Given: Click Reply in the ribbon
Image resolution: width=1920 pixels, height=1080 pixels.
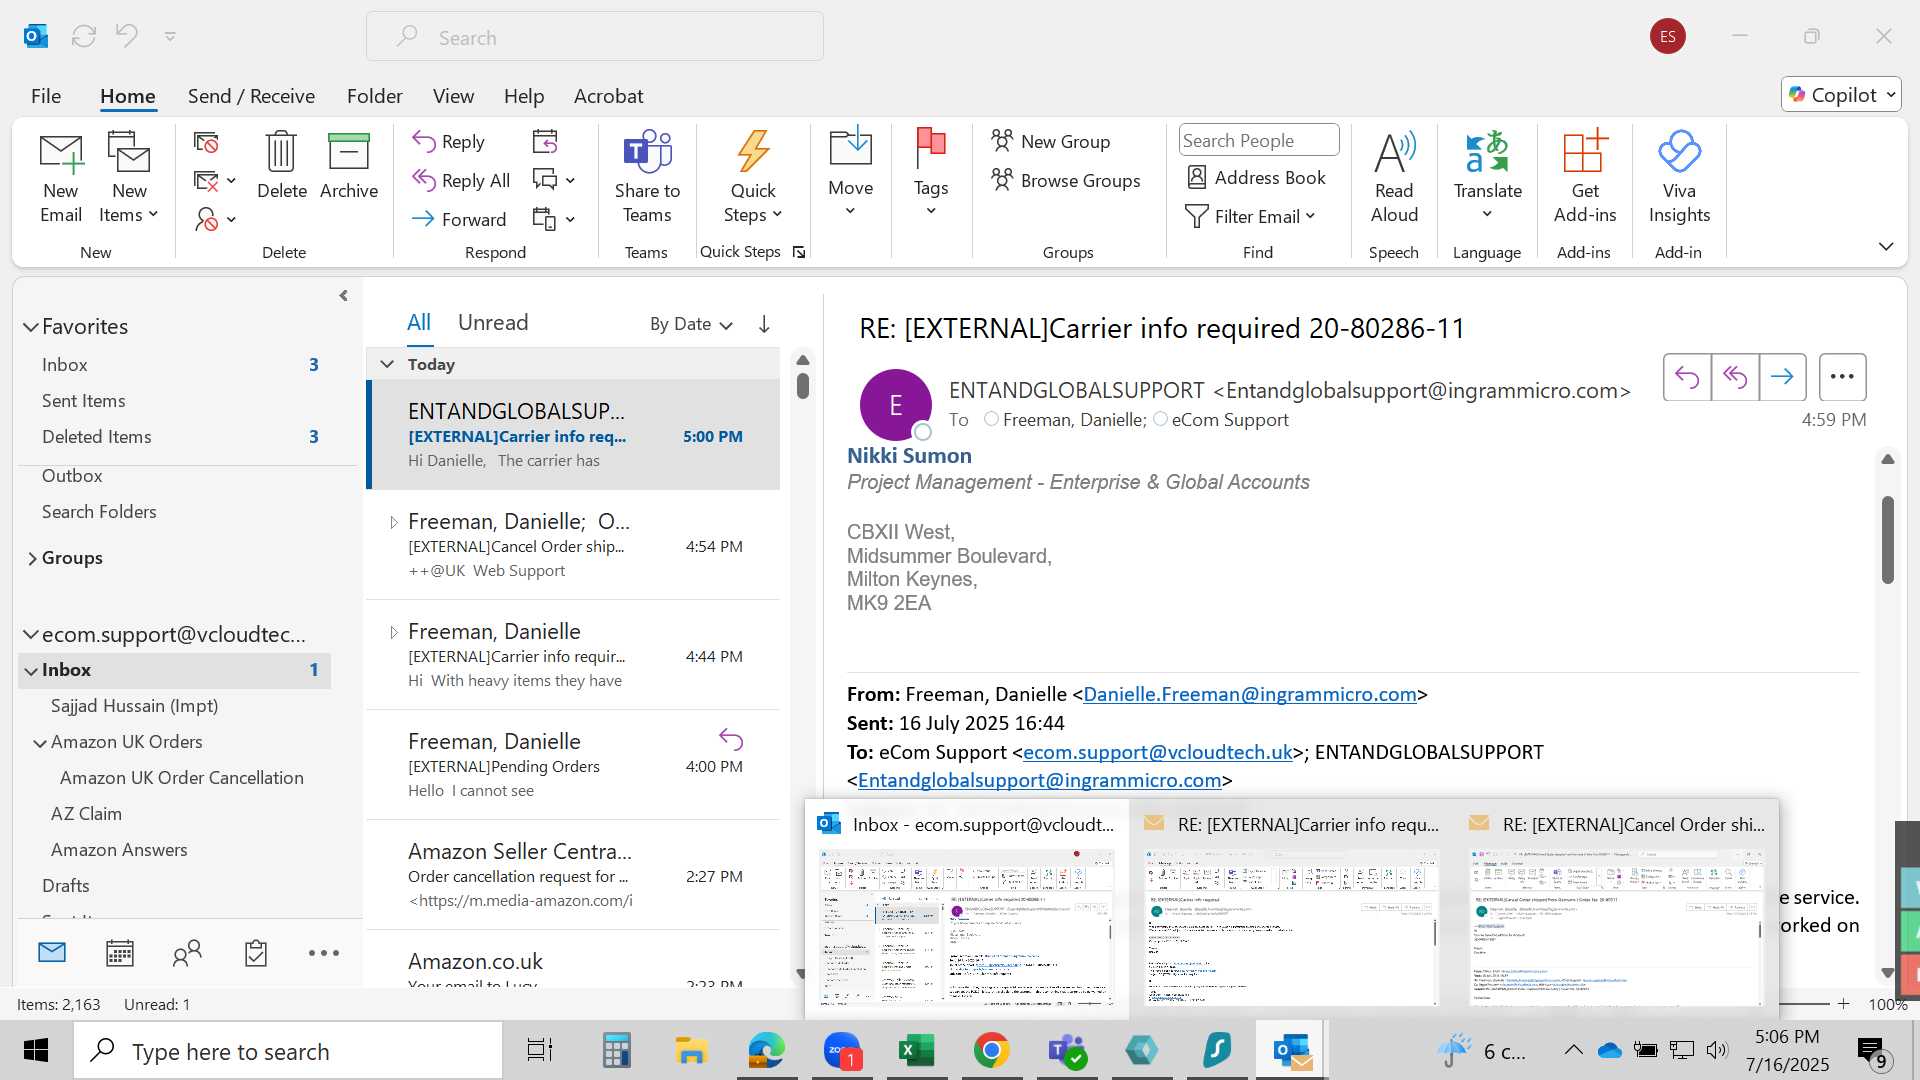Looking at the screenshot, I should pos(449,142).
